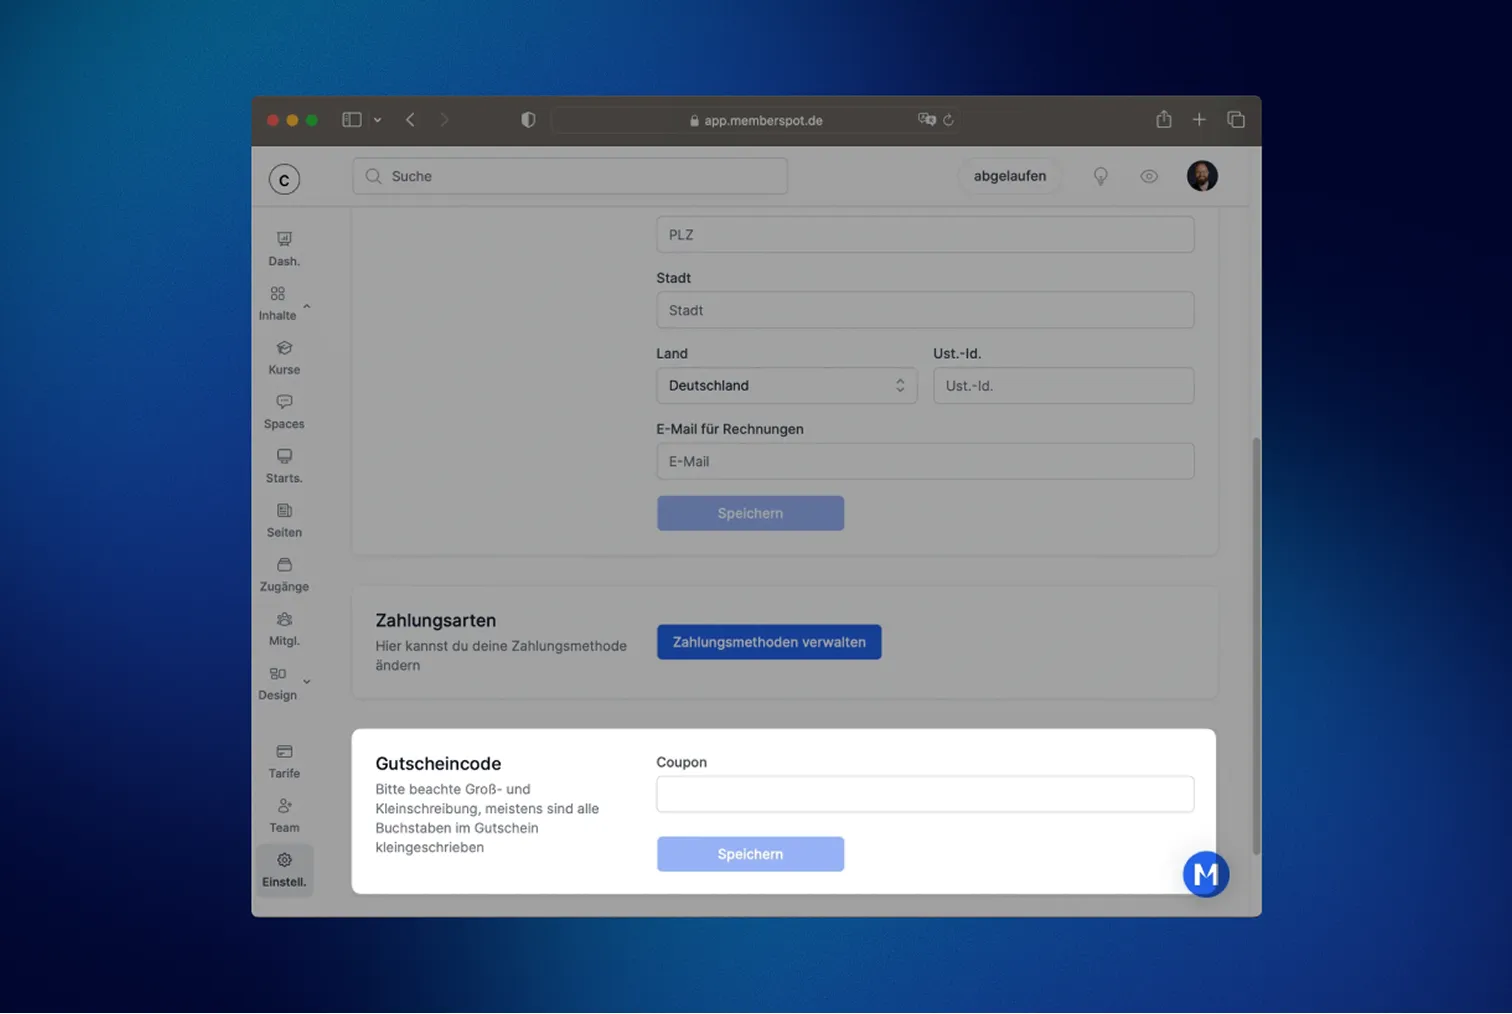Open Spaces in the sidebar
The image size is (1512, 1014).
[284, 411]
